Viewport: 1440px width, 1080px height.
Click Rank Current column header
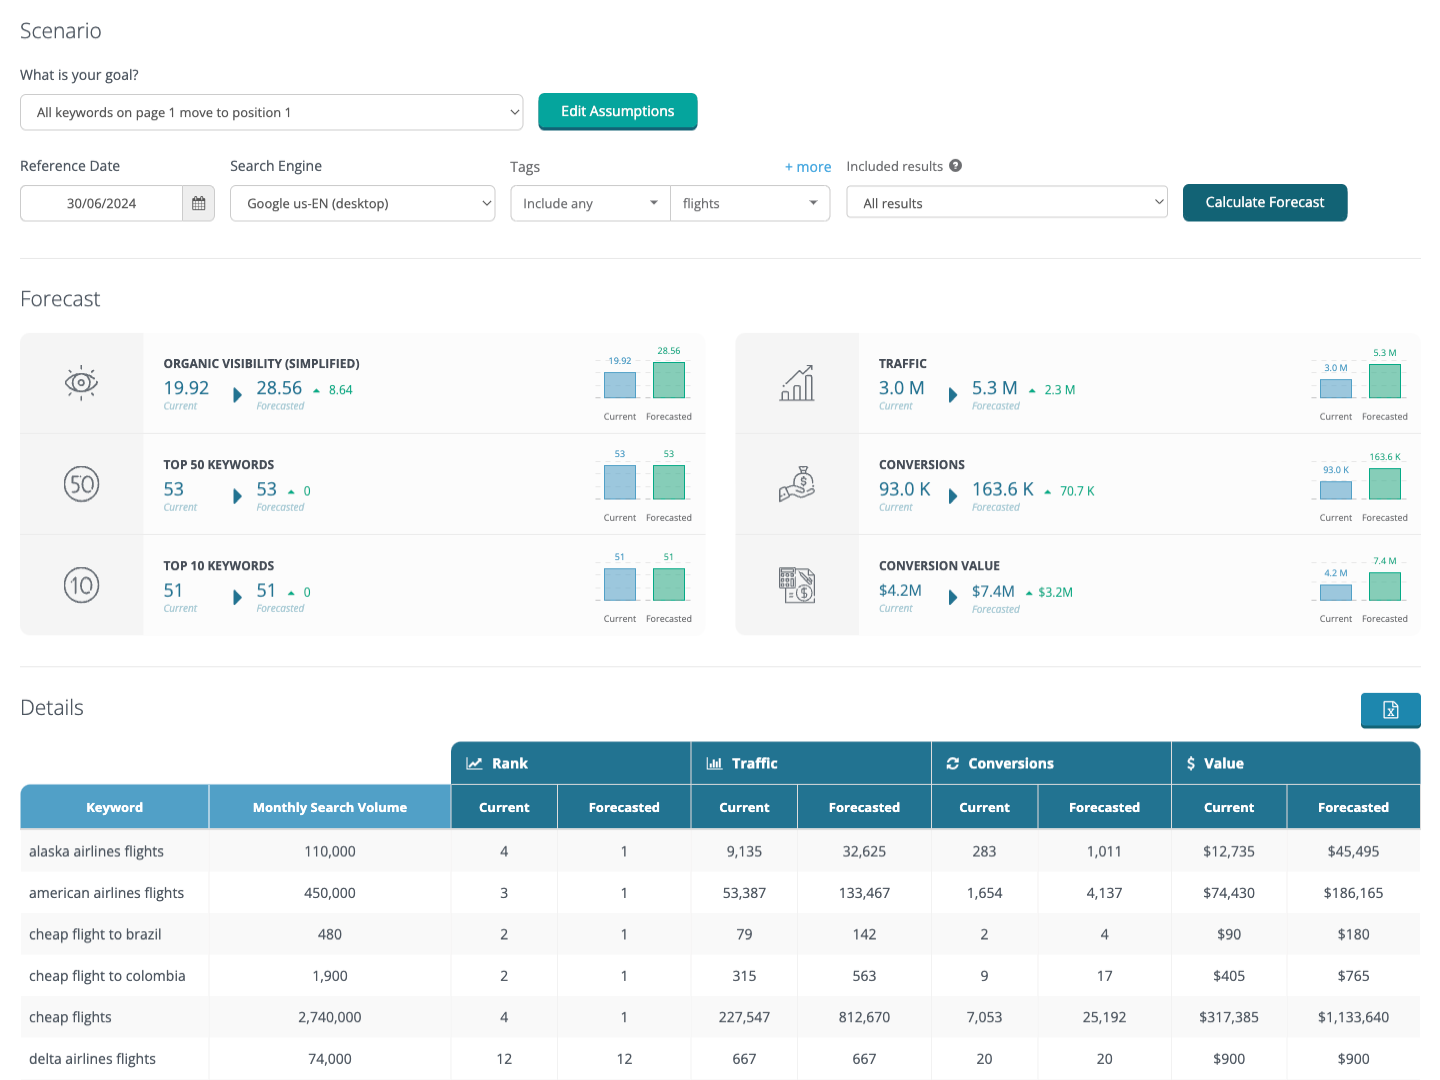pyautogui.click(x=504, y=807)
